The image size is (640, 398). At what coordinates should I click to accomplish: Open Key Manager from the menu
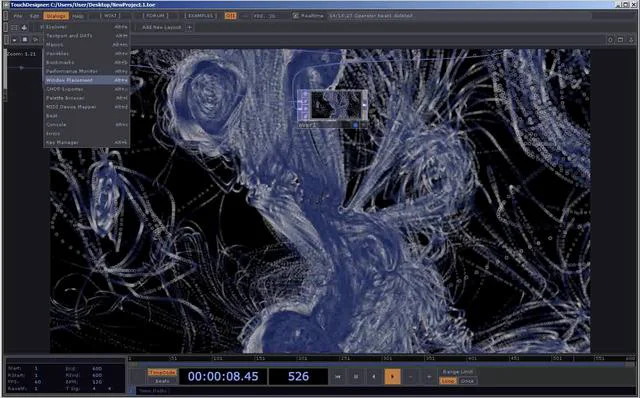87,142
